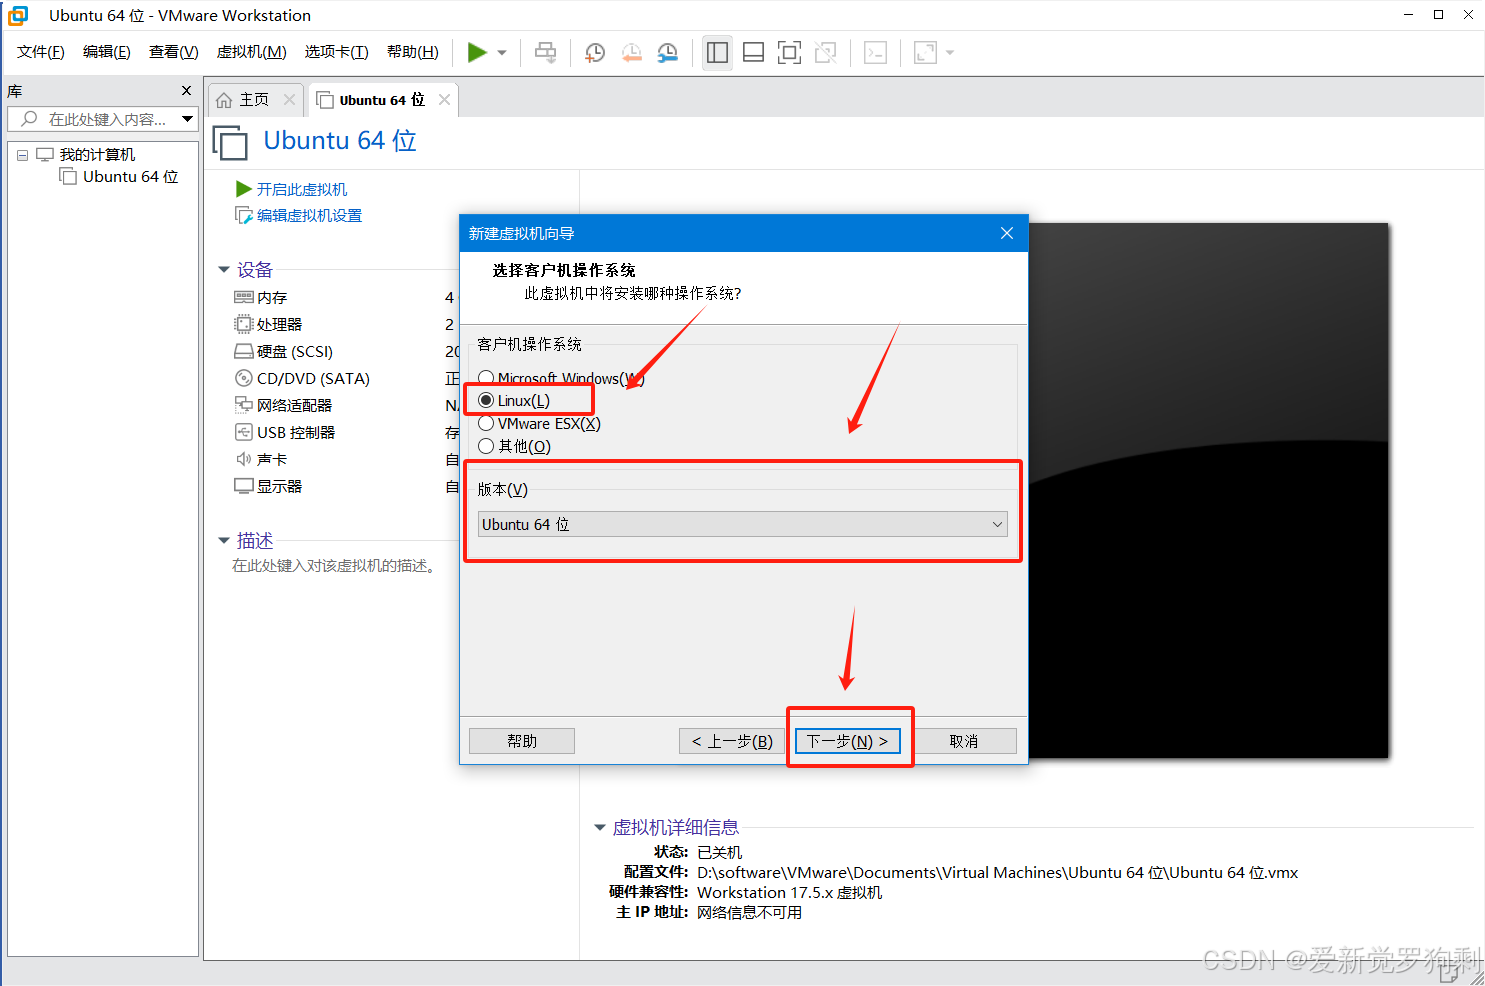1485x986 pixels.
Task: Collapse the 描述 section
Action: pos(224,541)
